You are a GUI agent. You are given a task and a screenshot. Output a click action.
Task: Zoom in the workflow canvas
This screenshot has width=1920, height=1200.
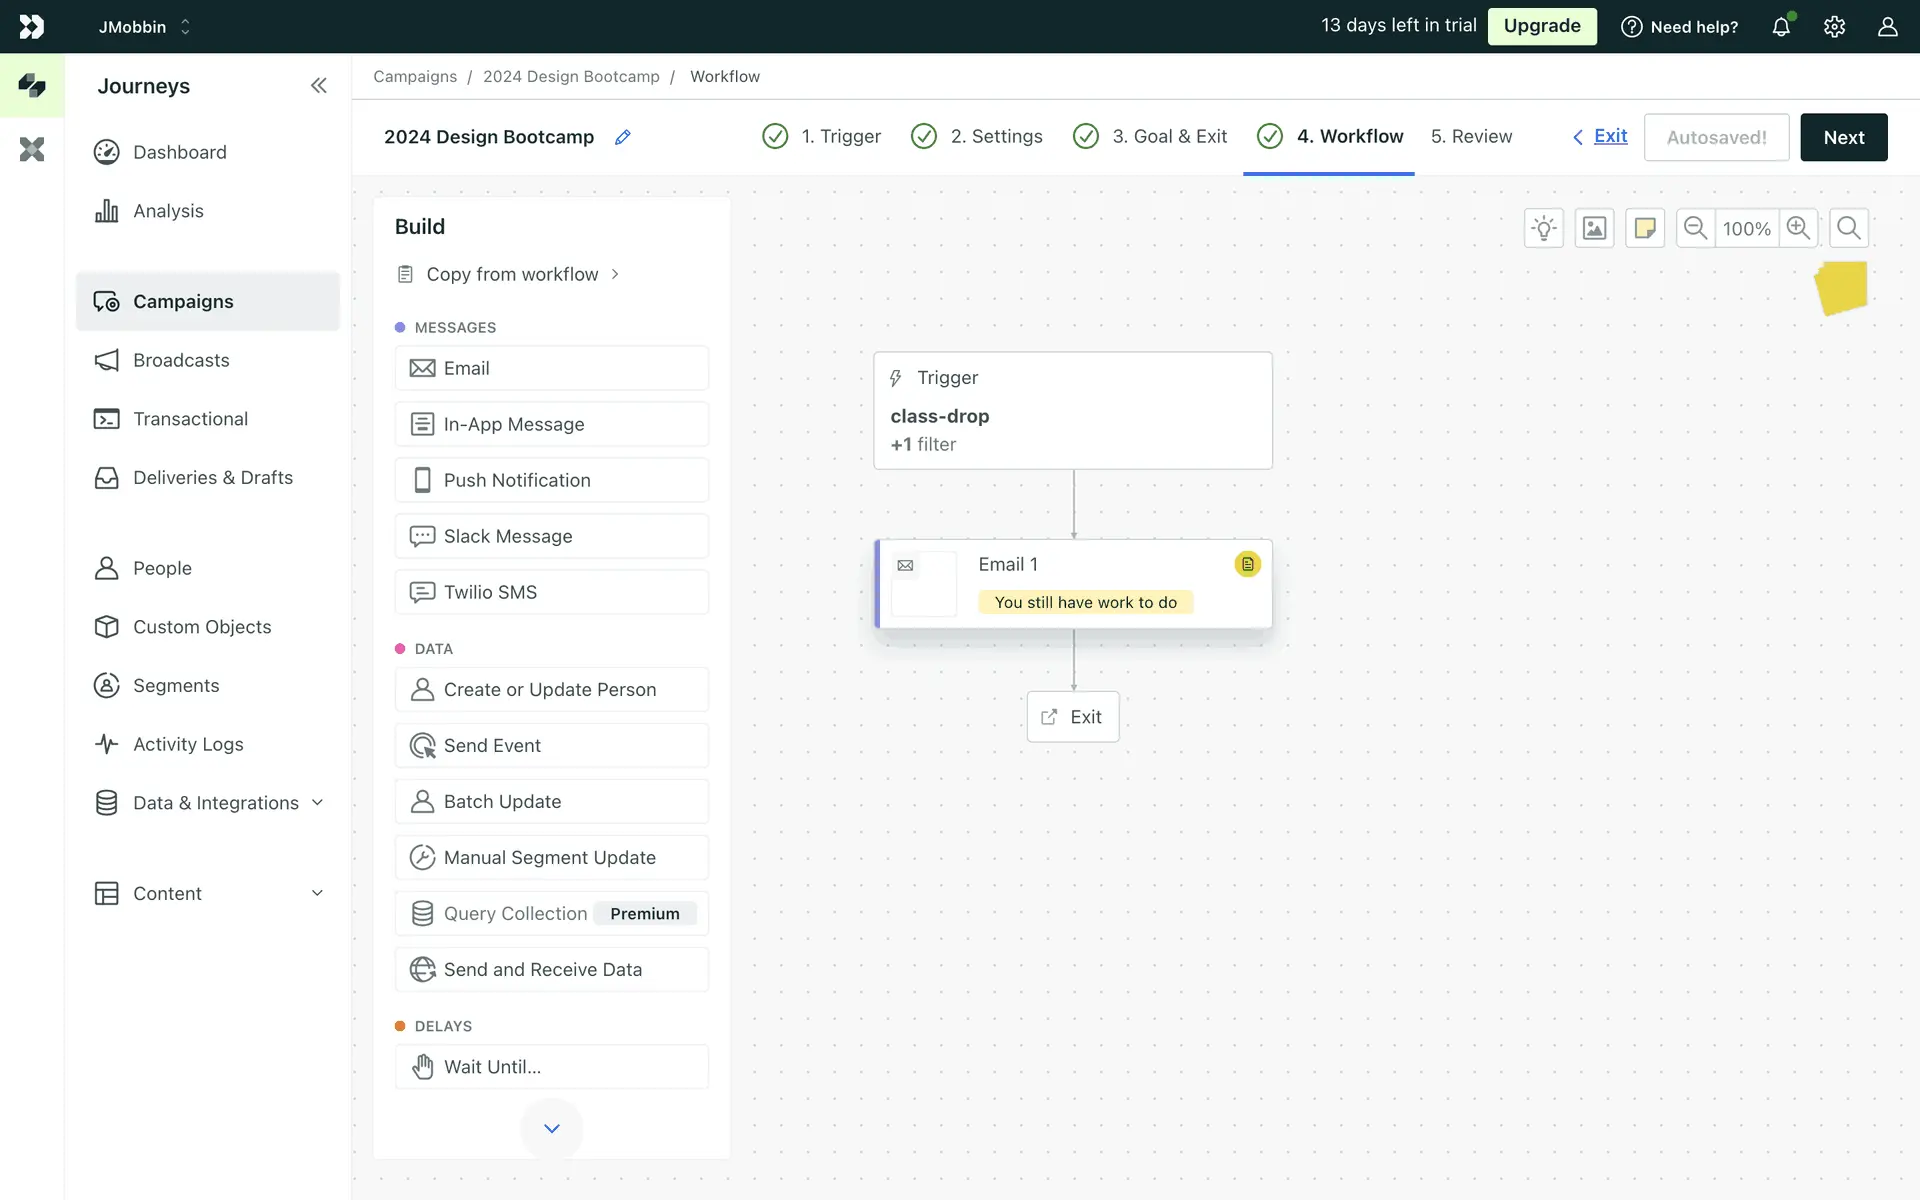1798,228
